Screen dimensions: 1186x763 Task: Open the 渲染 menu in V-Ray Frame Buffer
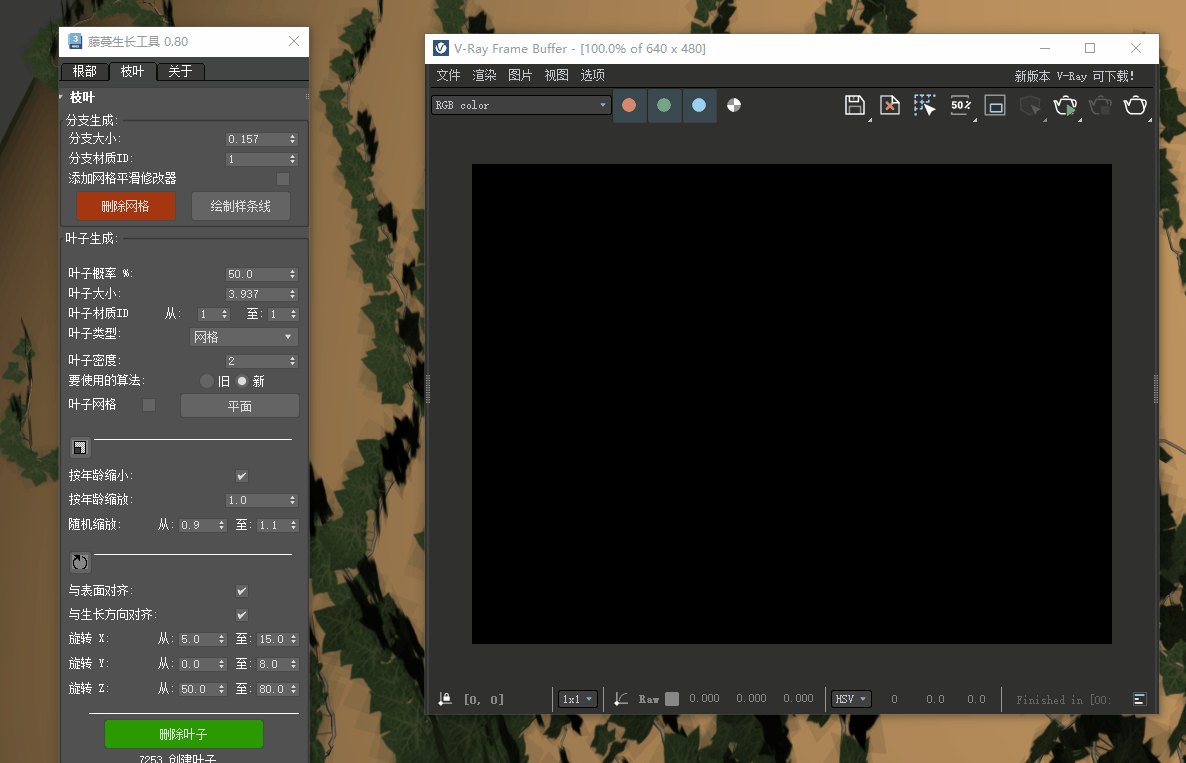pos(484,76)
